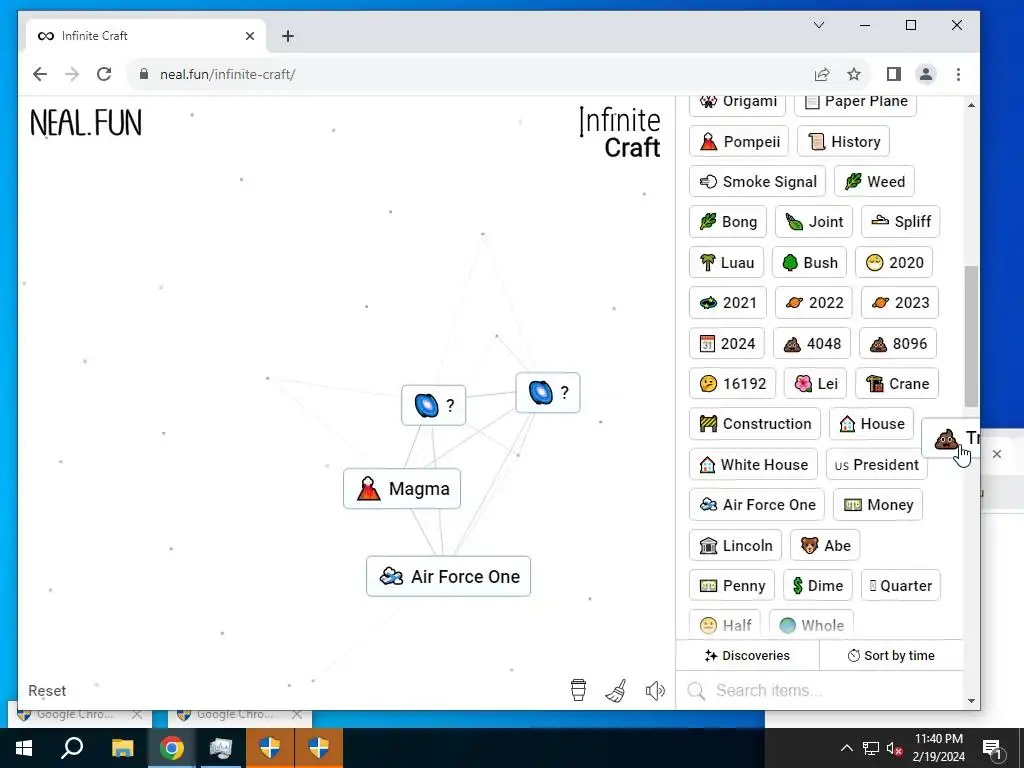Choose the Abe item

825,545
